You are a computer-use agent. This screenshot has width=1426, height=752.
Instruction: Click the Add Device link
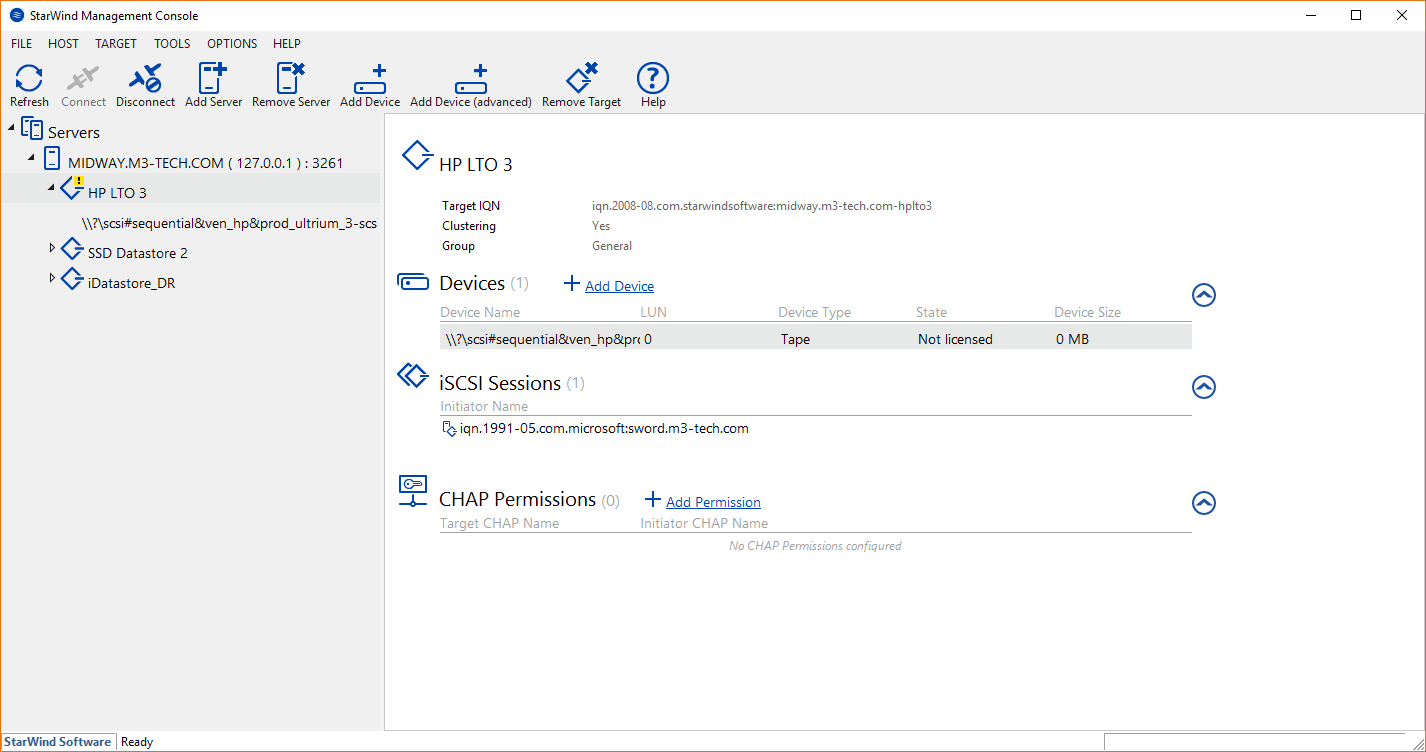tap(620, 286)
